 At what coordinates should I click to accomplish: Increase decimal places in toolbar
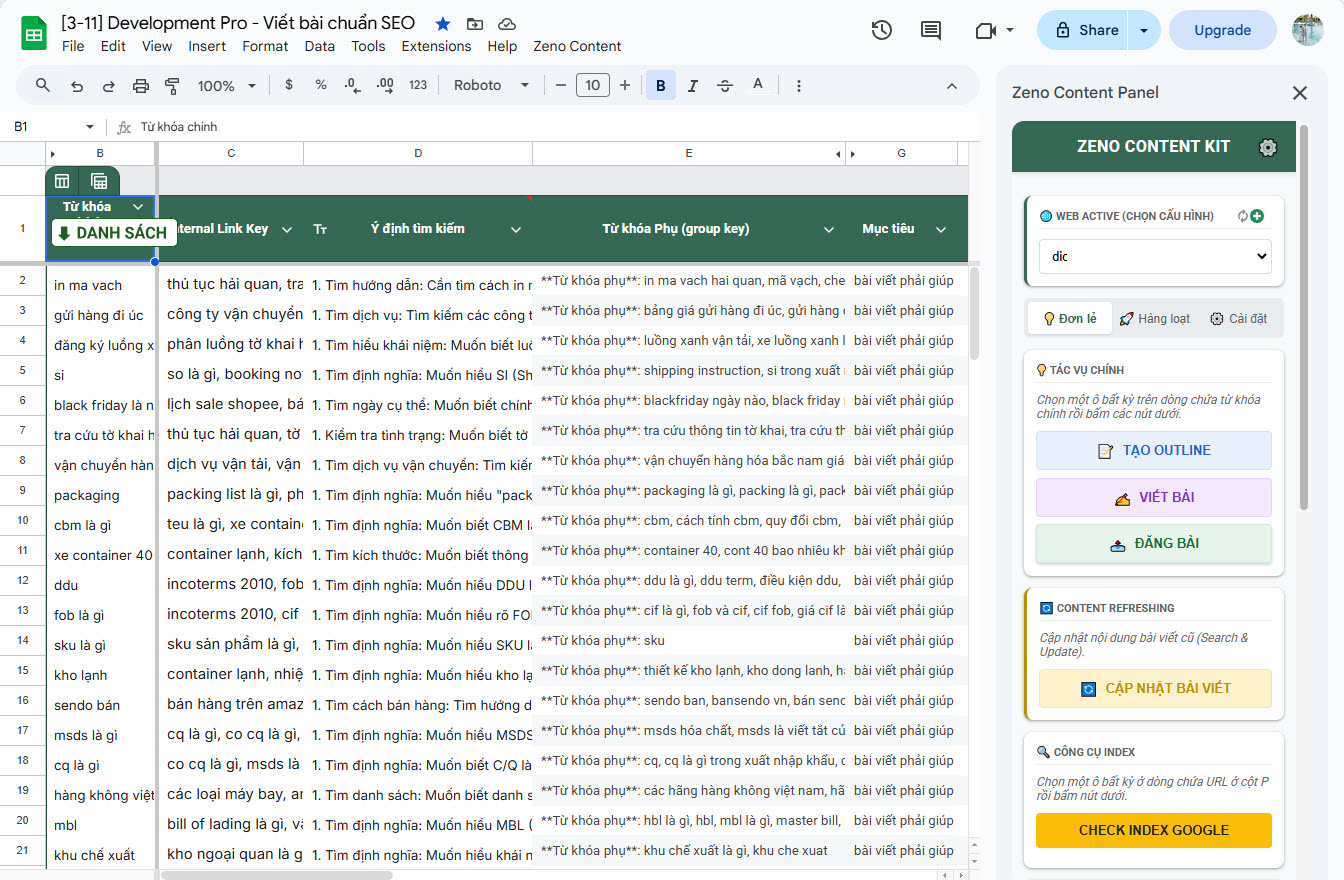[385, 85]
